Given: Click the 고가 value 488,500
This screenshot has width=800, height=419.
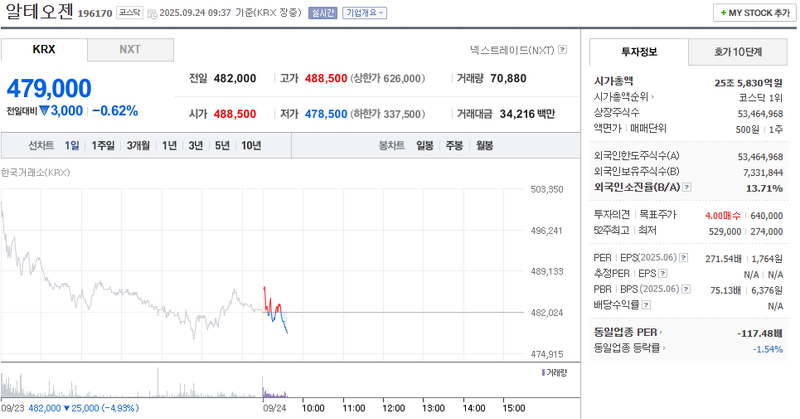Looking at the screenshot, I should click(x=326, y=78).
